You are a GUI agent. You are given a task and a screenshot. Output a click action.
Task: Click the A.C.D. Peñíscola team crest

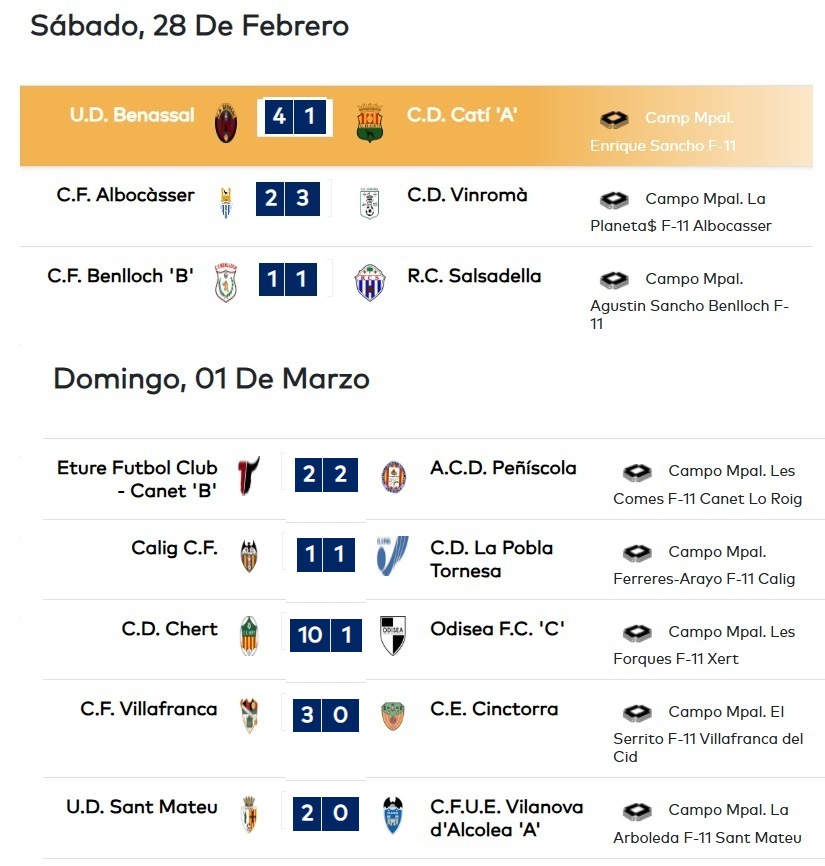pos(394,477)
